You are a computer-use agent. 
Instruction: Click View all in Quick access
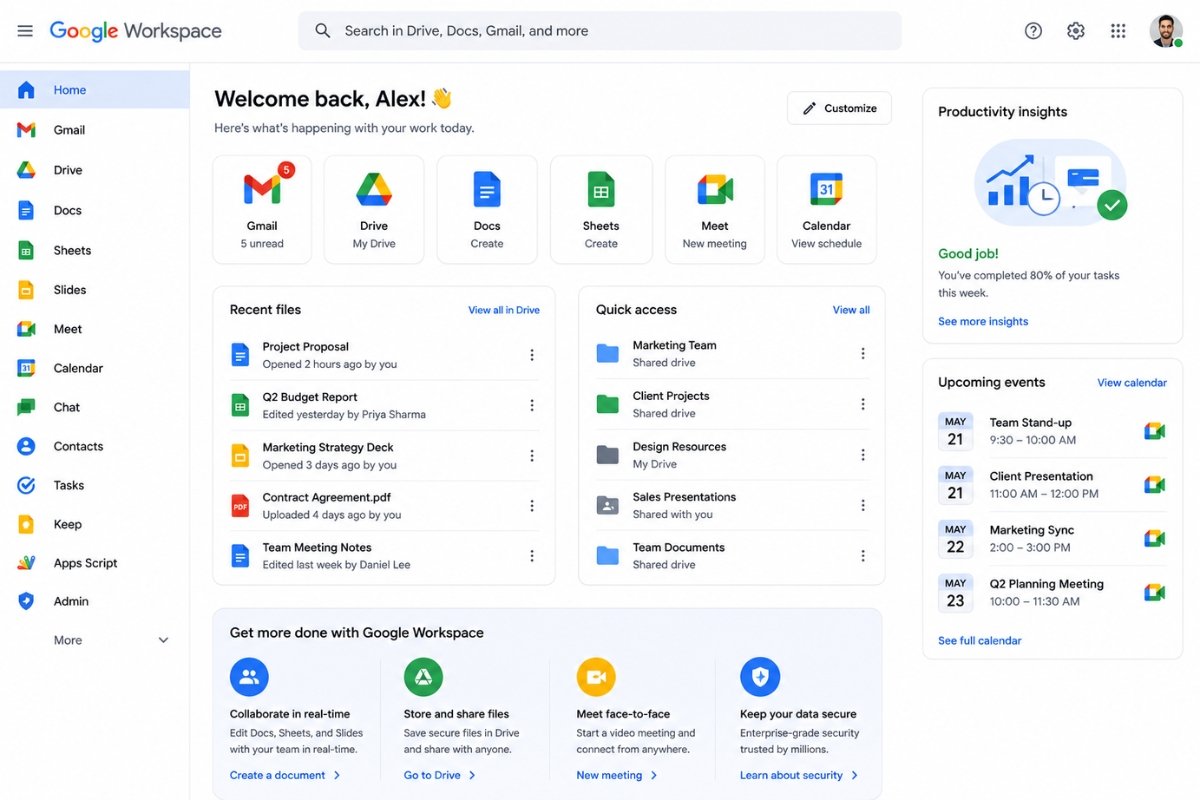pyautogui.click(x=851, y=310)
